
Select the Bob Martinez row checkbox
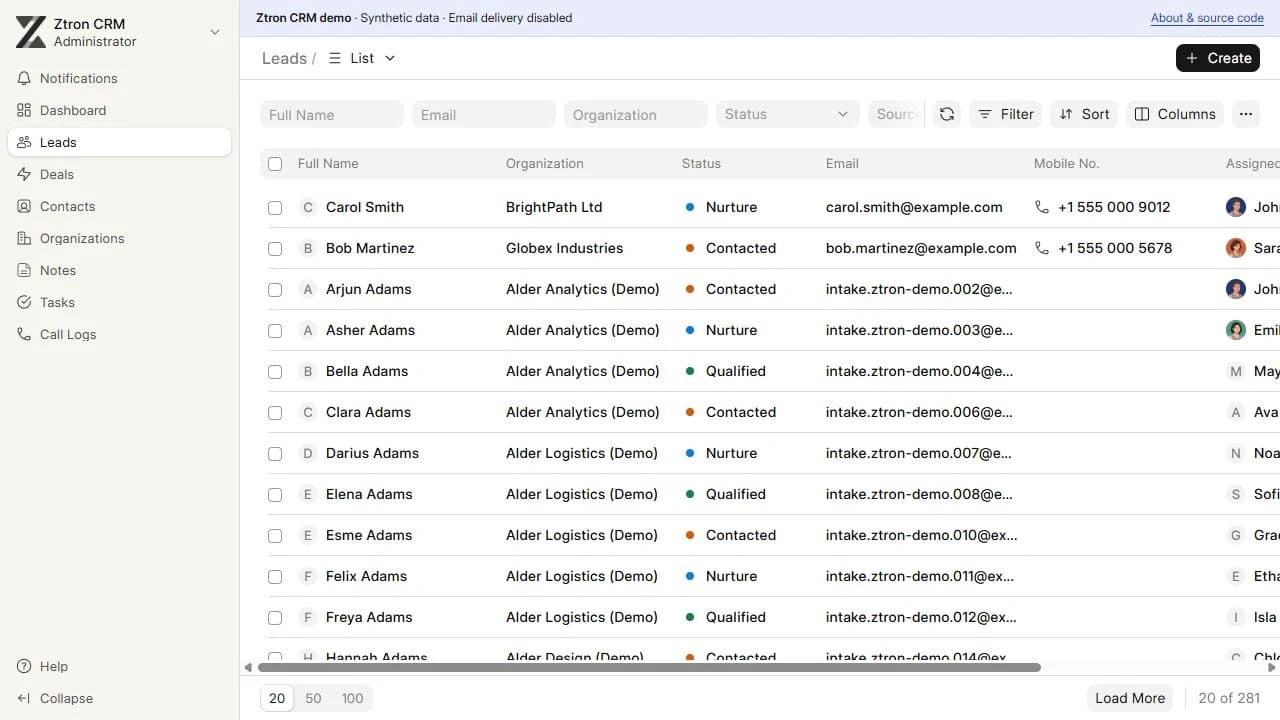tap(275, 249)
